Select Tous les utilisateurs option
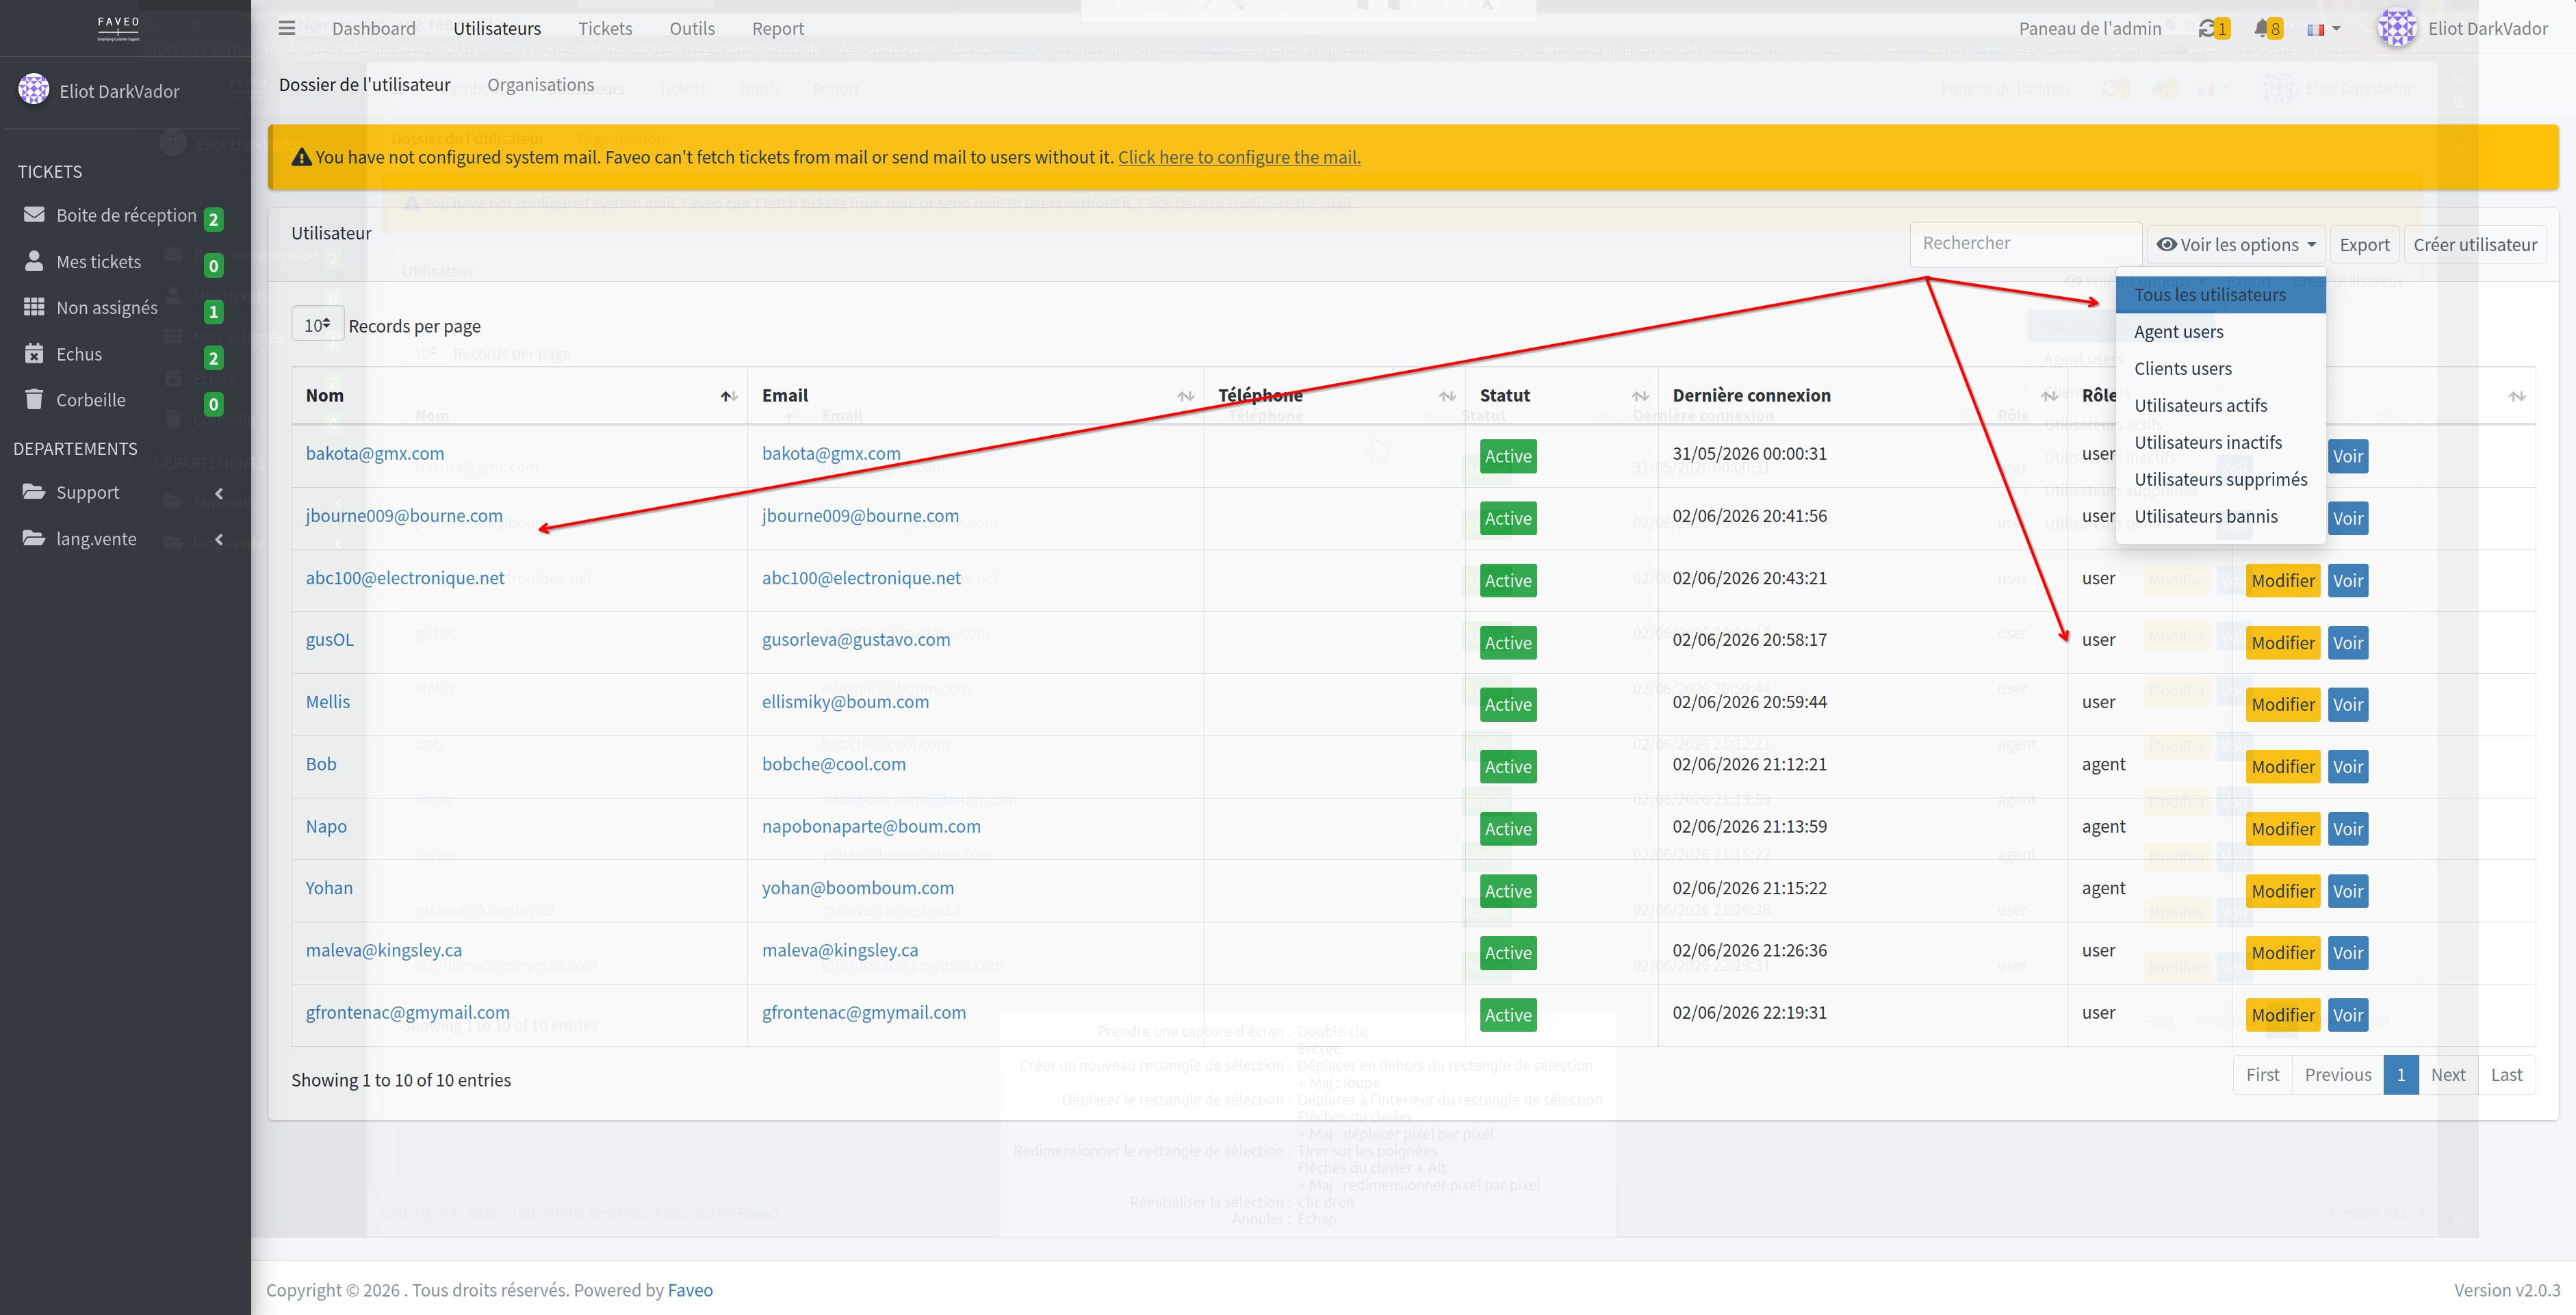Screen dimensions: 2576x1315 tap(2220, 294)
